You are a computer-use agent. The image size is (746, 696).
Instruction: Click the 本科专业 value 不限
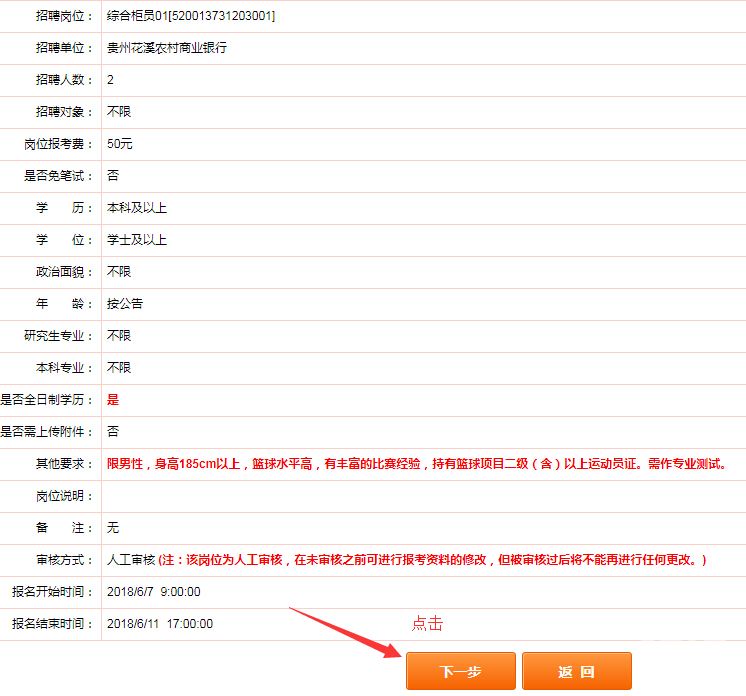pos(119,368)
